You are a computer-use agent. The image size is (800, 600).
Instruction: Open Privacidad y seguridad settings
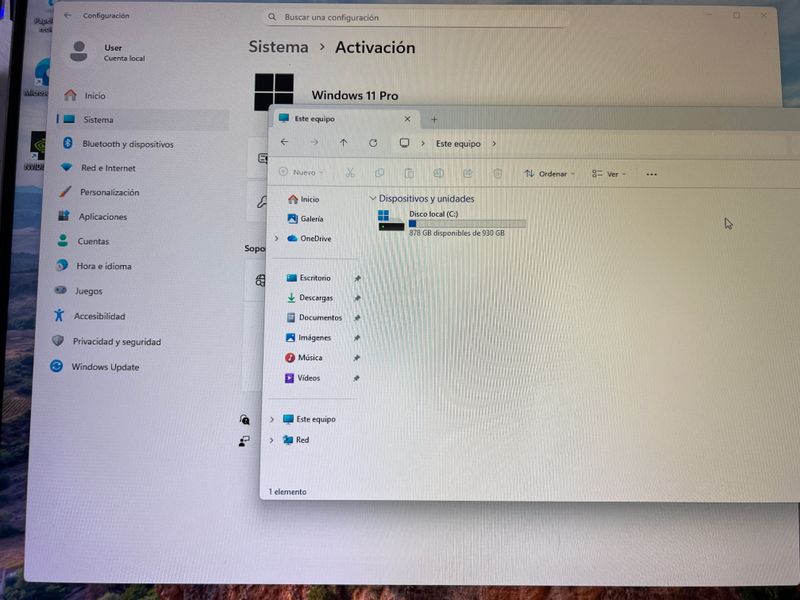click(106, 341)
